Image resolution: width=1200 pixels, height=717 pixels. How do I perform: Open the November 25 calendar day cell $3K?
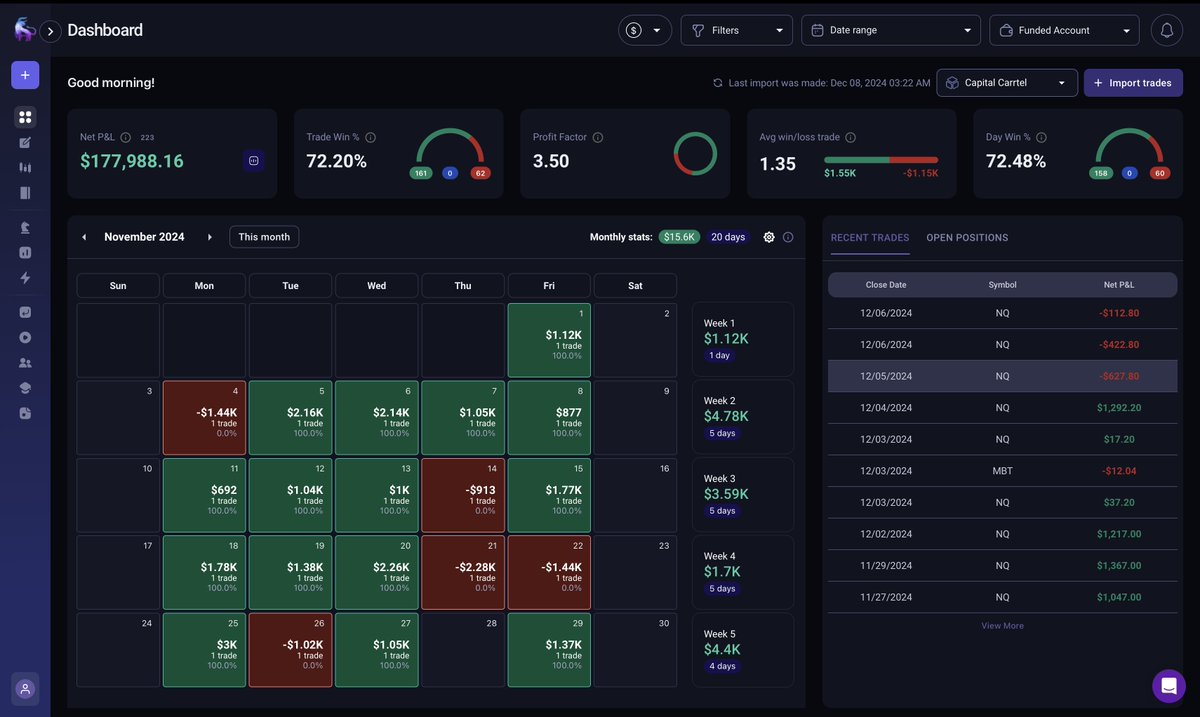204,650
